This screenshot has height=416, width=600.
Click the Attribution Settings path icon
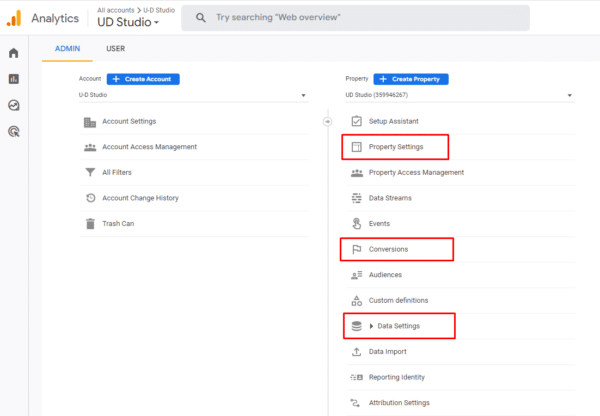pos(355,403)
